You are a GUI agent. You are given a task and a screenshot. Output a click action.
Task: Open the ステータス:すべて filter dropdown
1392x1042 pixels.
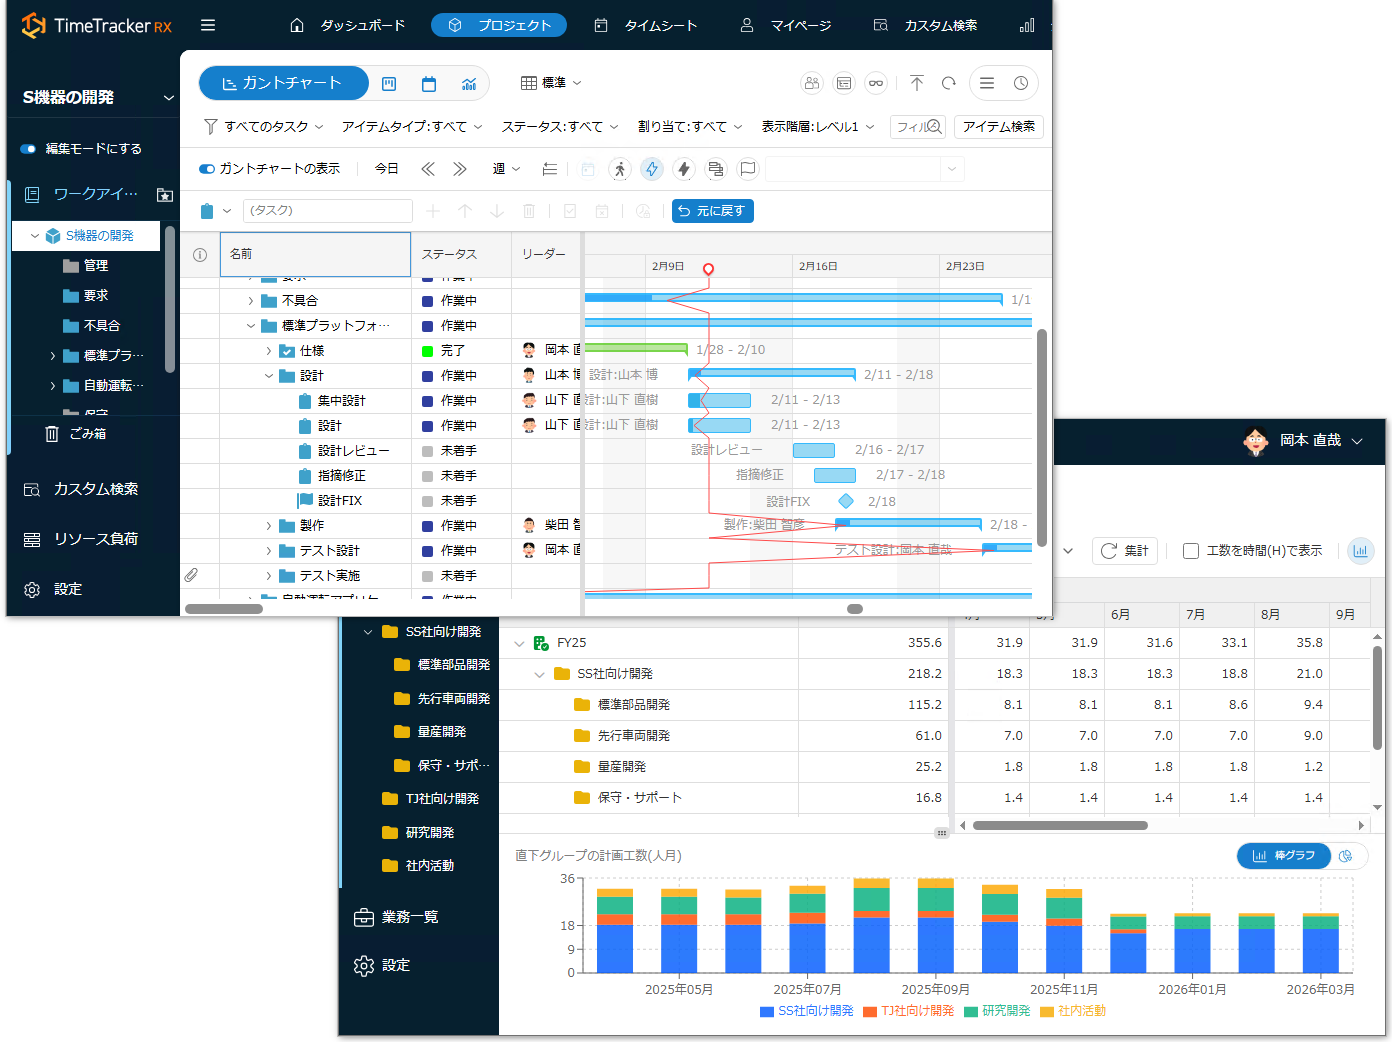tap(560, 127)
